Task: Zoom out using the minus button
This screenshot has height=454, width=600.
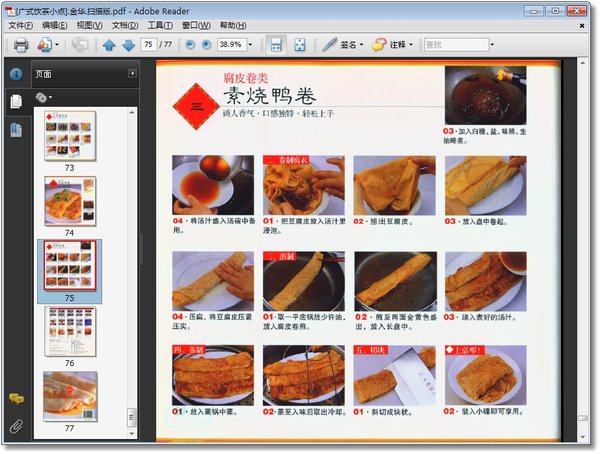Action: click(190, 45)
